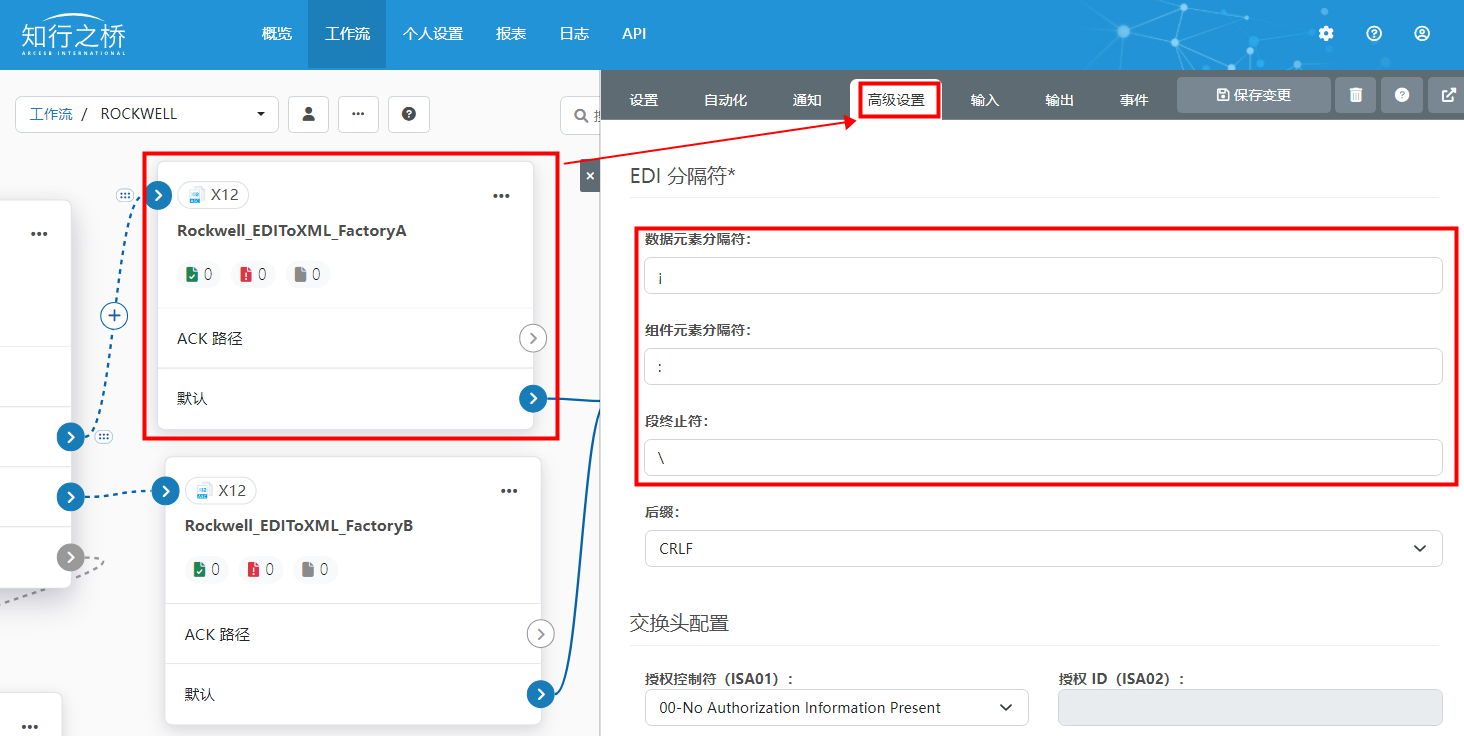The height and width of the screenshot is (736, 1464).
Task: Click the plus icon on dotted connector
Action: point(115,316)
